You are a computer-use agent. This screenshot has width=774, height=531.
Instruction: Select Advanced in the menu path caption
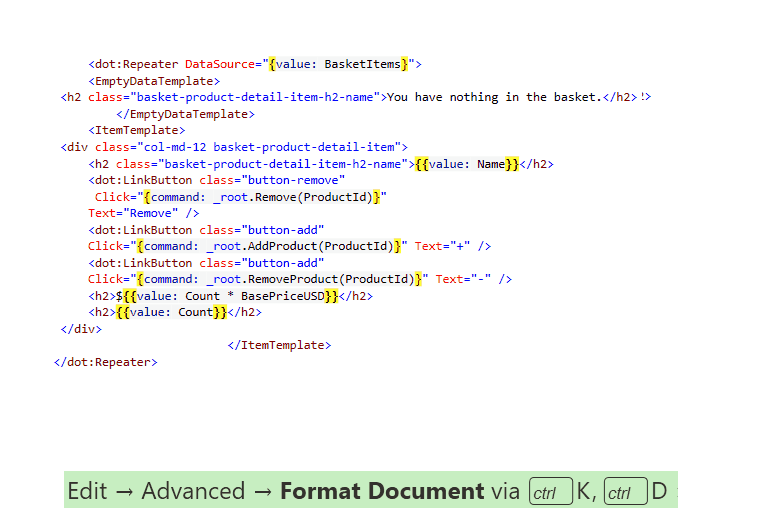[193, 491]
